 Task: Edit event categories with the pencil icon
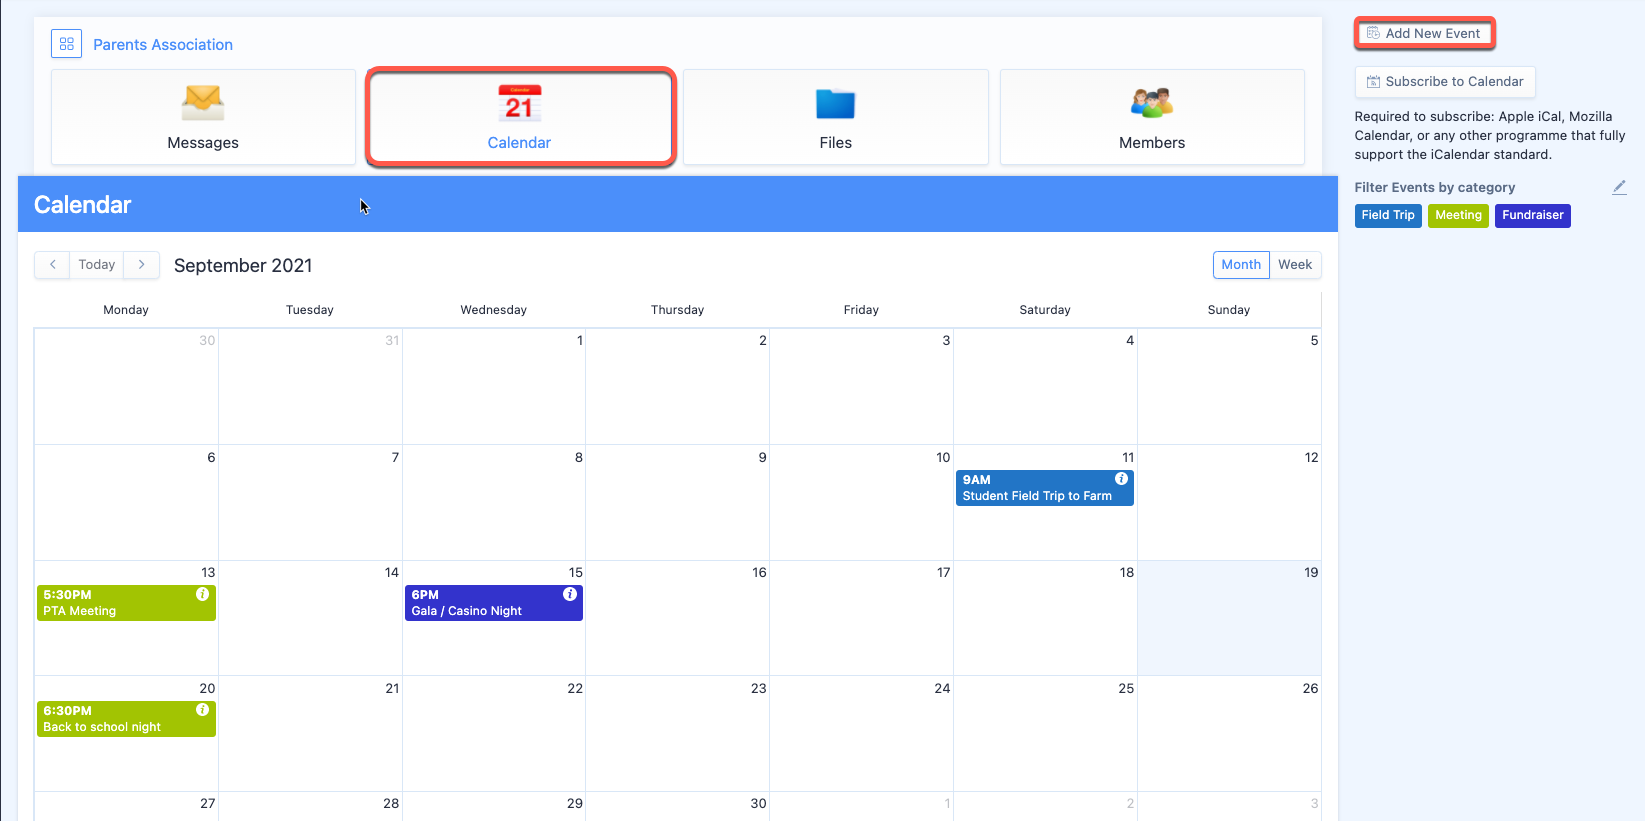click(1619, 187)
